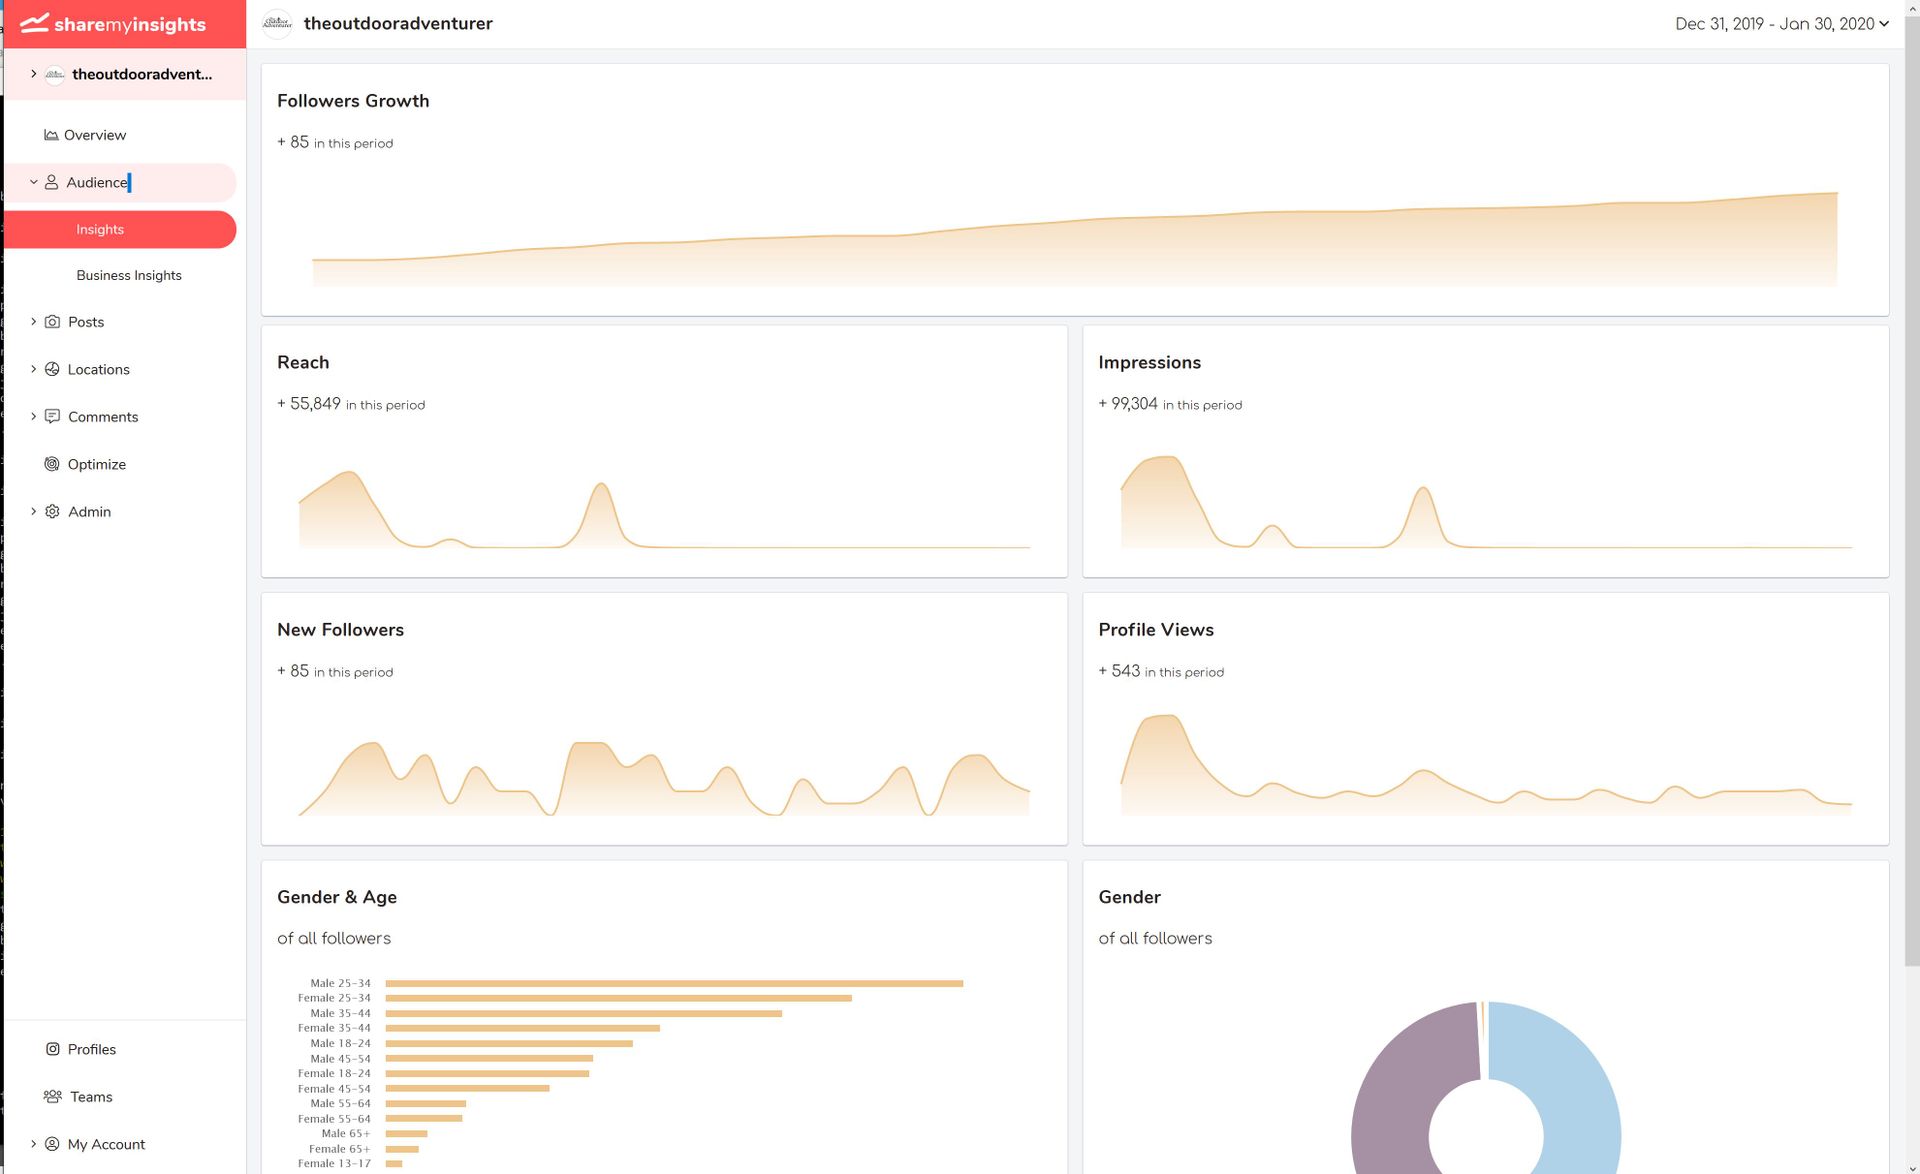Click the sharemyinsights logo icon
The width and height of the screenshot is (1920, 1174).
pyautogui.click(x=34, y=23)
